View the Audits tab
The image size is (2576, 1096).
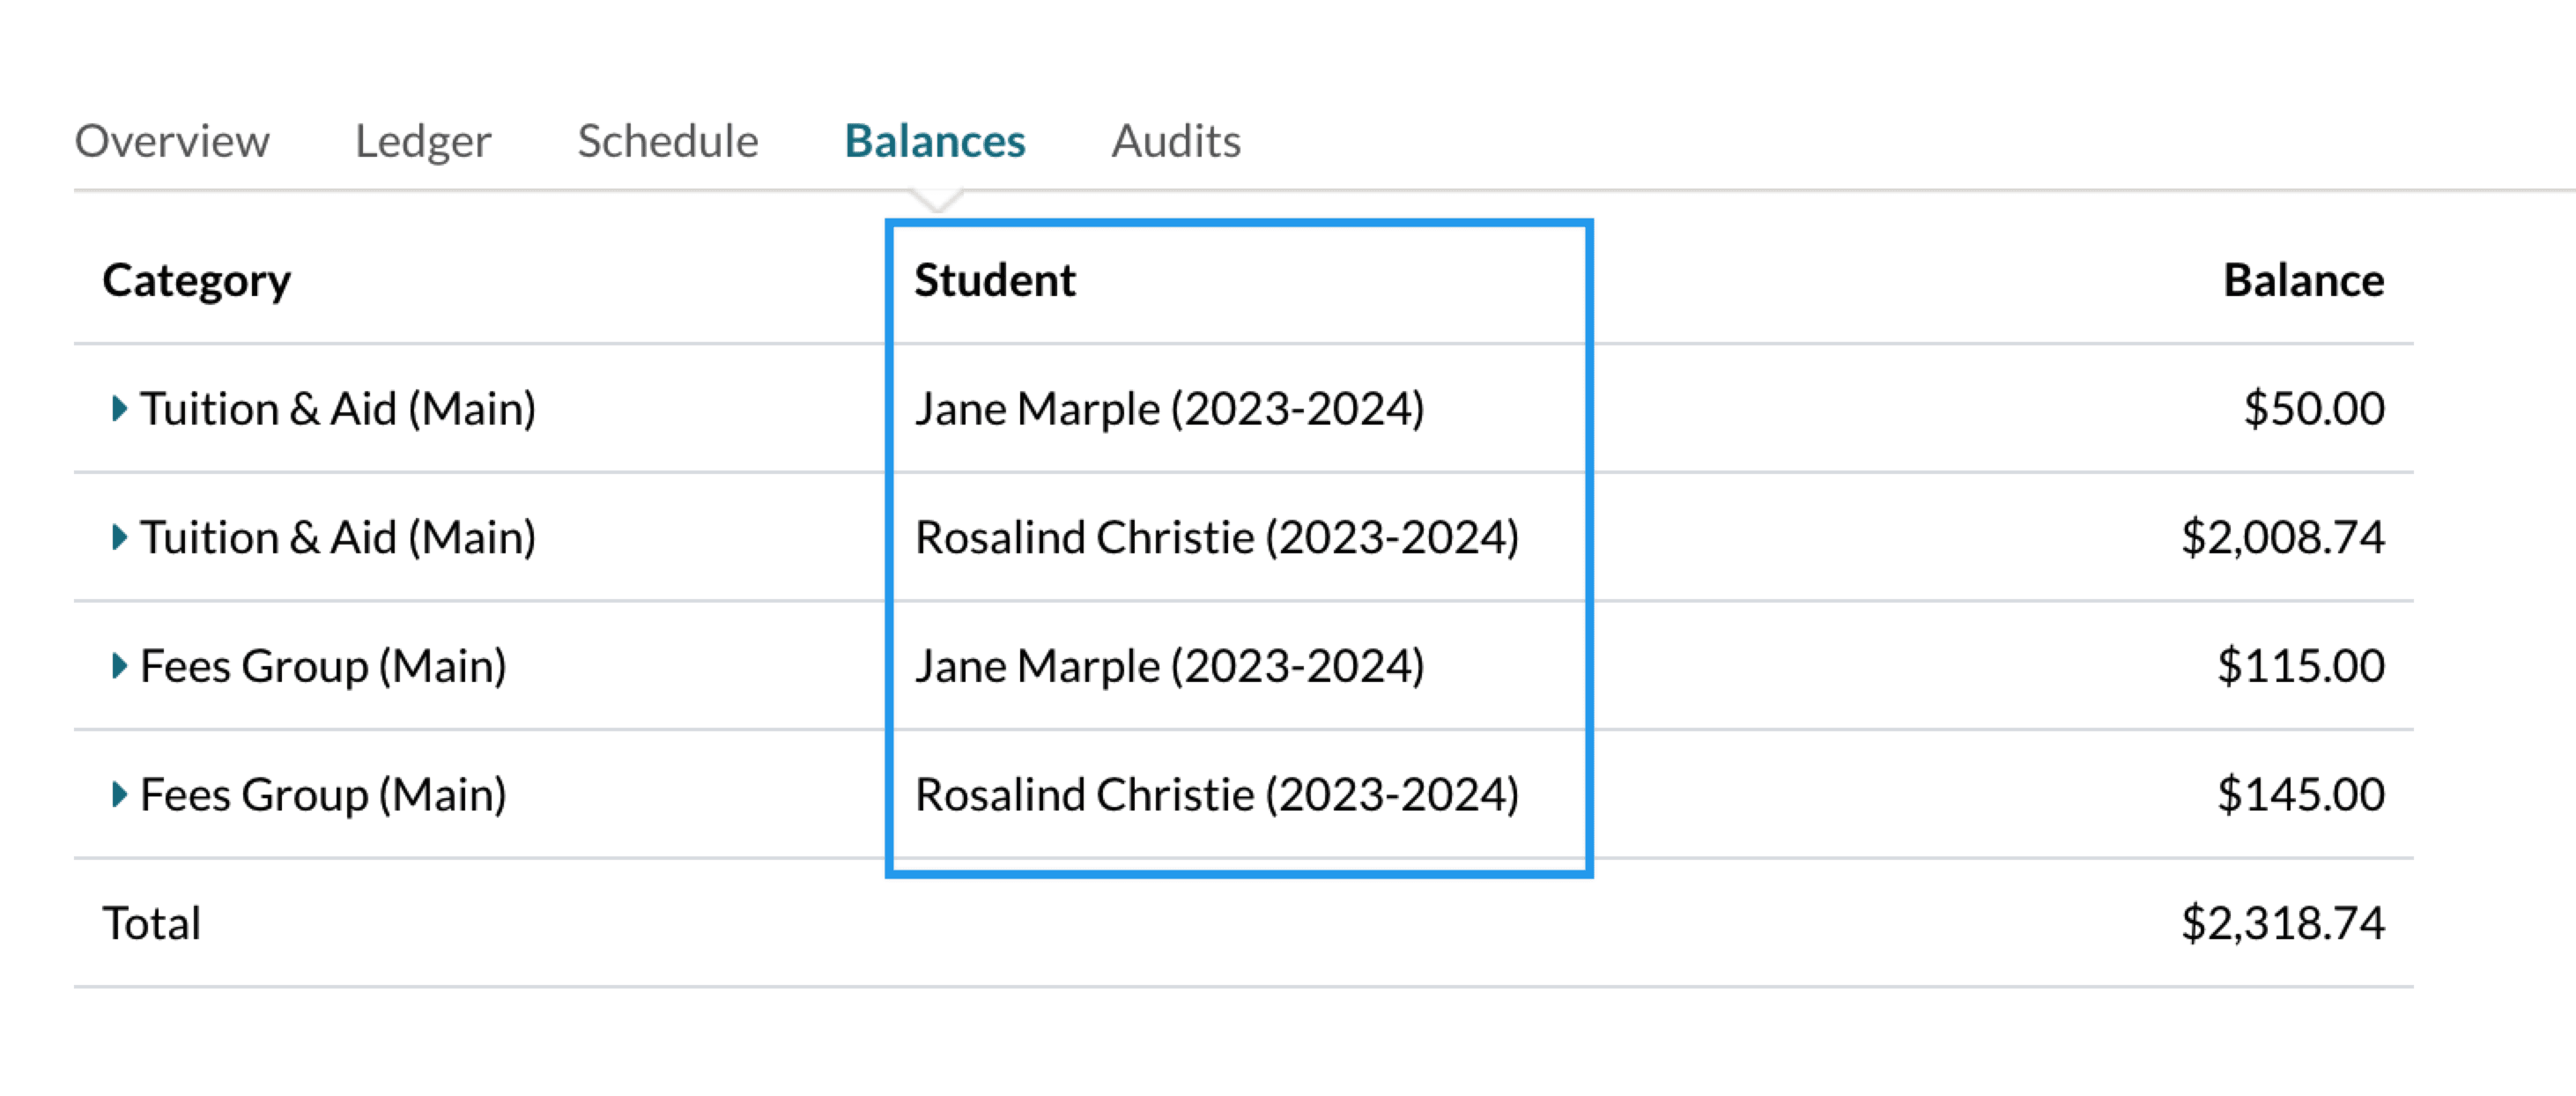pos(1175,141)
